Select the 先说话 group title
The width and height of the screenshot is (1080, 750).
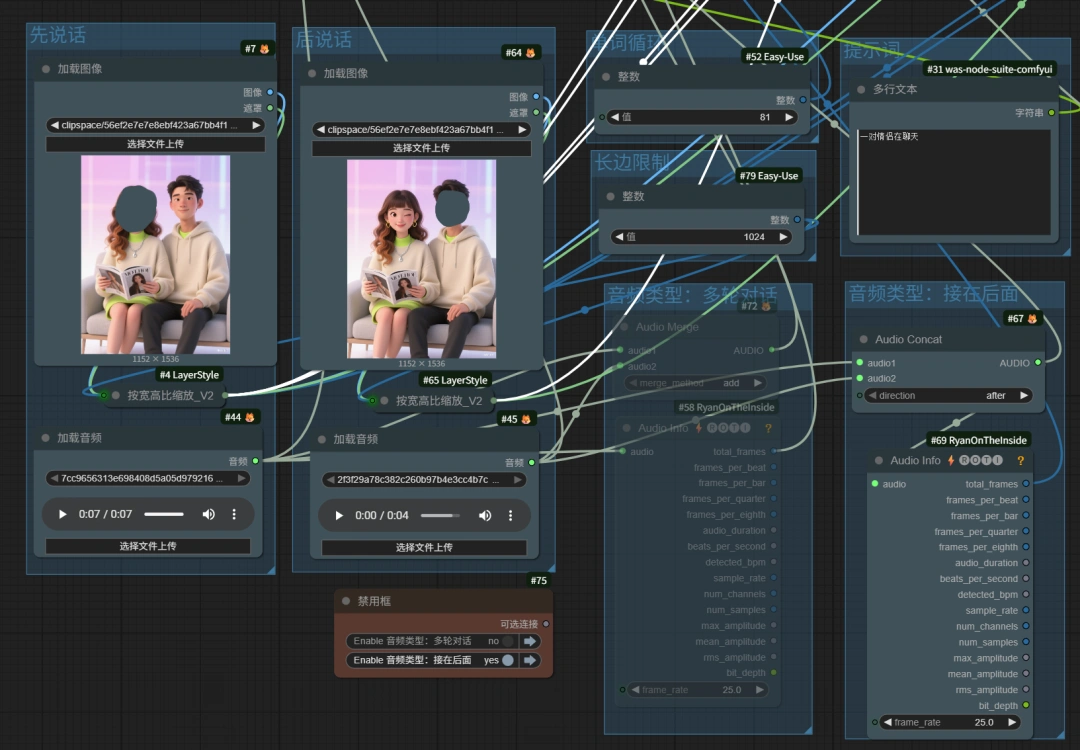click(x=58, y=35)
